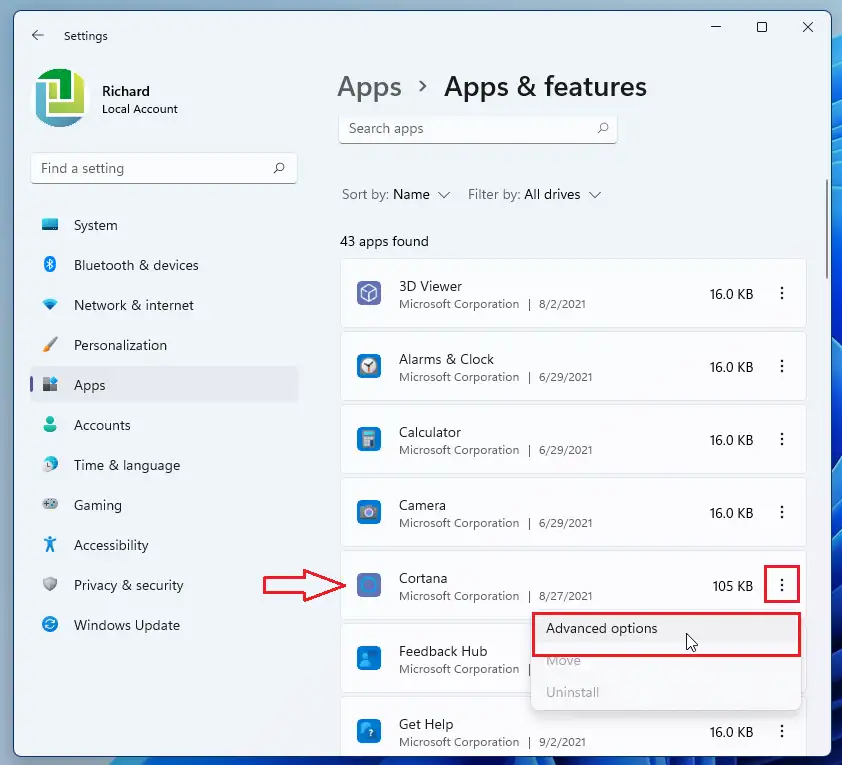
Task: Open more options for Calculator
Action: pos(782,439)
